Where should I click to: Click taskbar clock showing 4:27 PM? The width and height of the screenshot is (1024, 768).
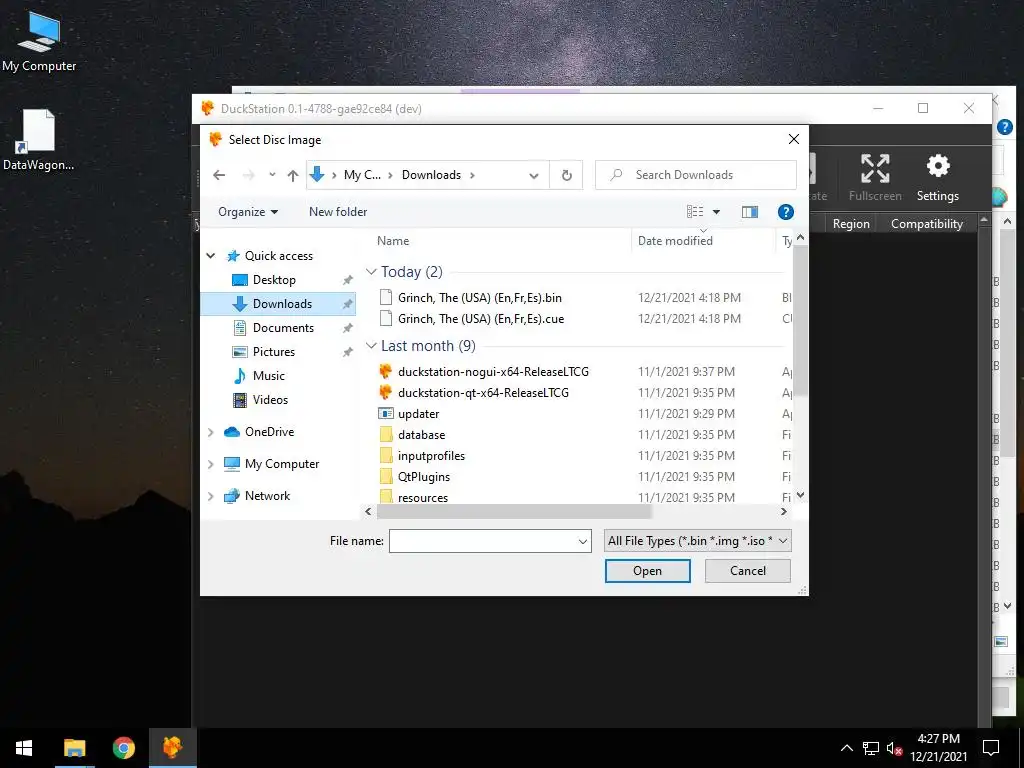(938, 748)
